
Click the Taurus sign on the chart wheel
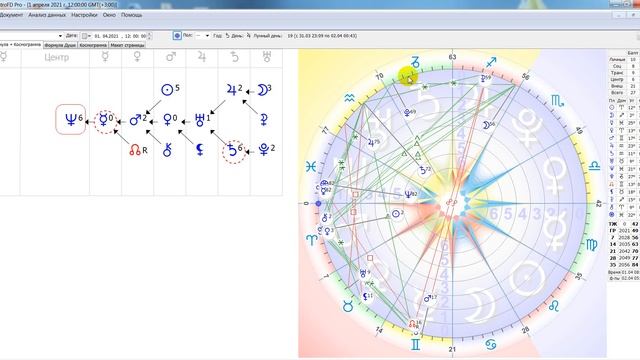click(347, 307)
